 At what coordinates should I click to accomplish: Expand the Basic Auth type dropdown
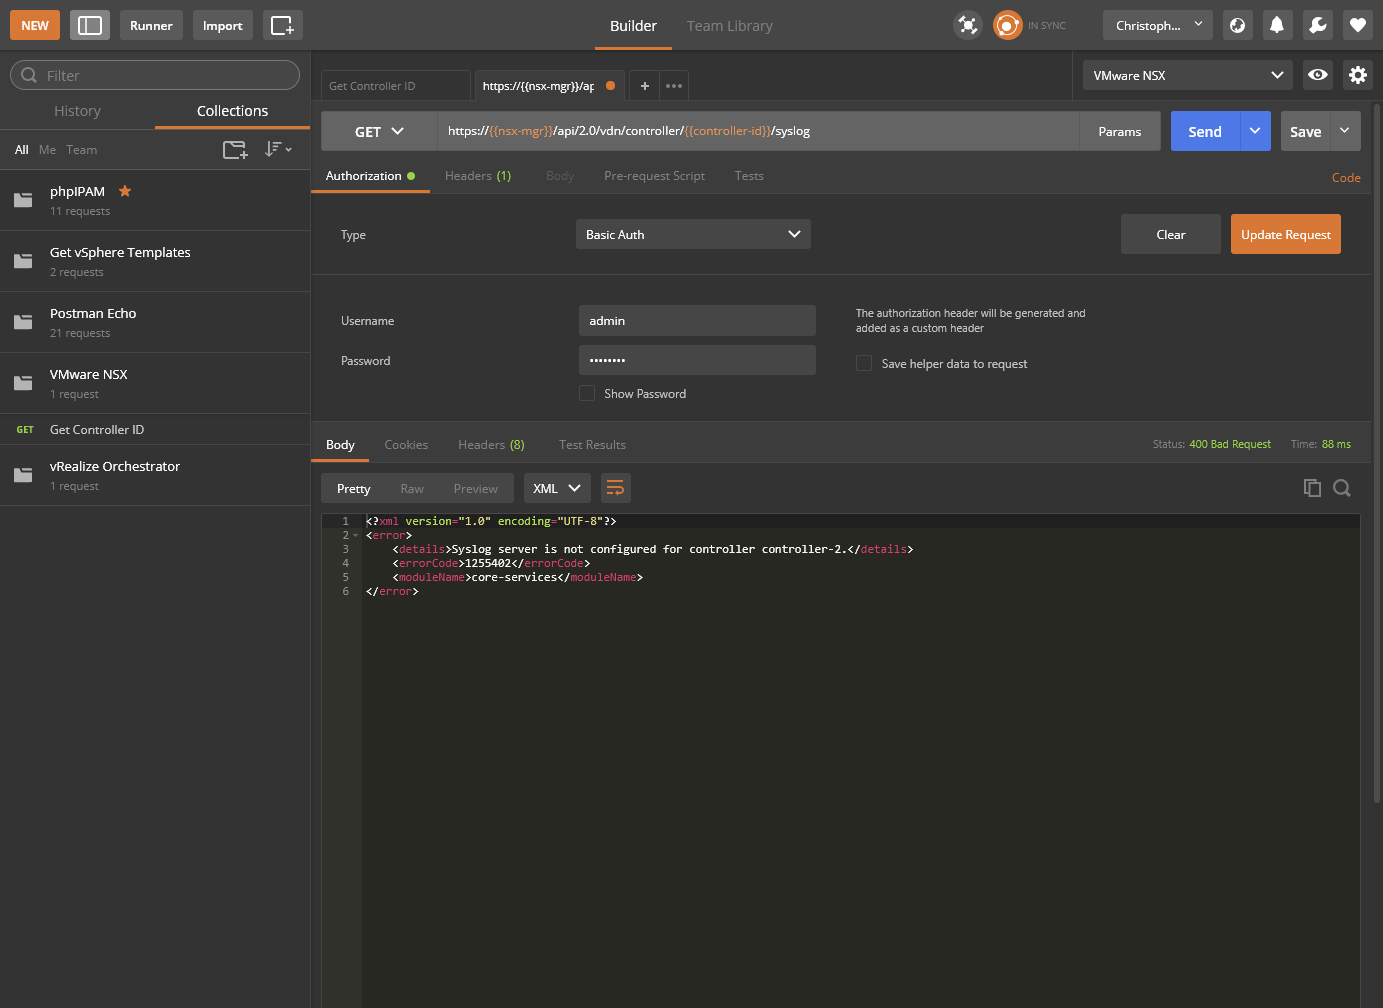tap(693, 234)
